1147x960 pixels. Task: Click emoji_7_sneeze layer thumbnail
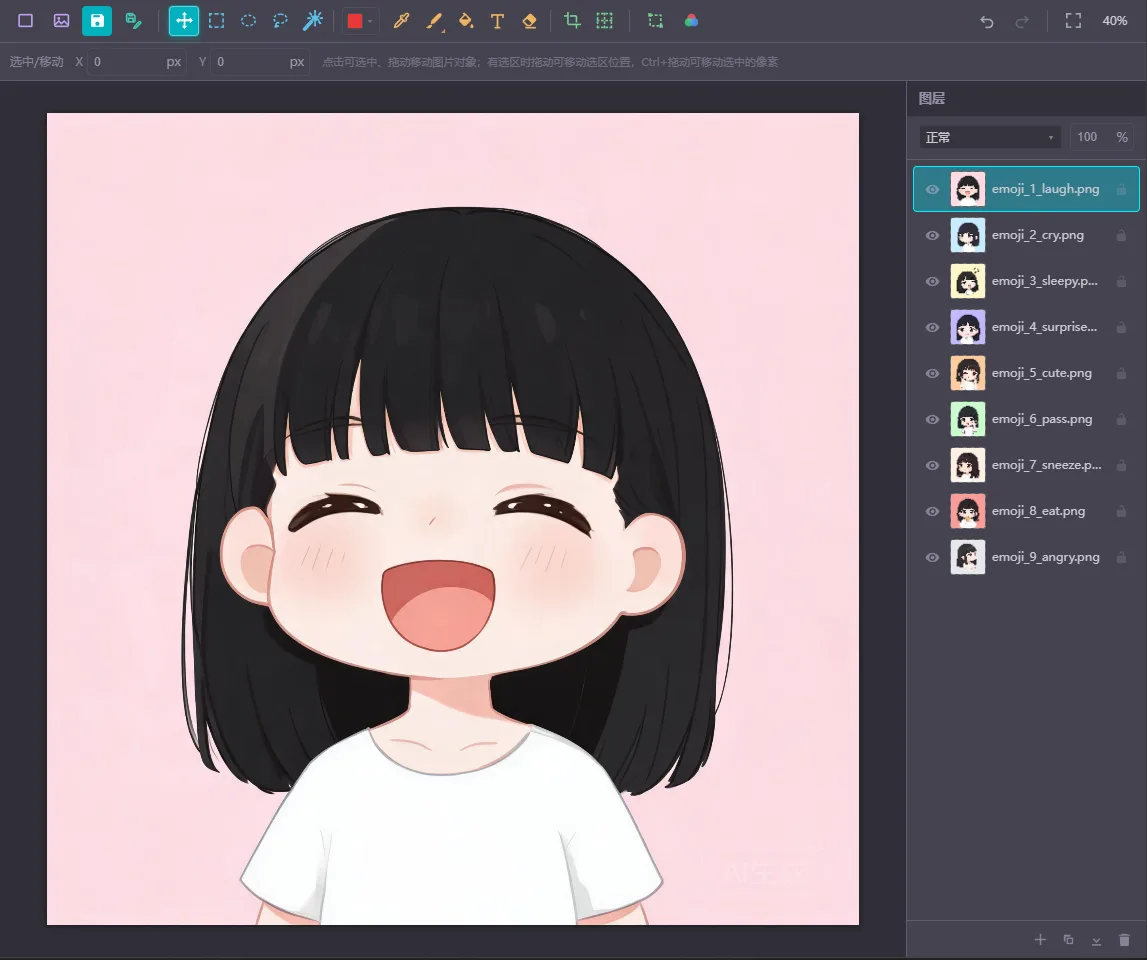pos(968,465)
